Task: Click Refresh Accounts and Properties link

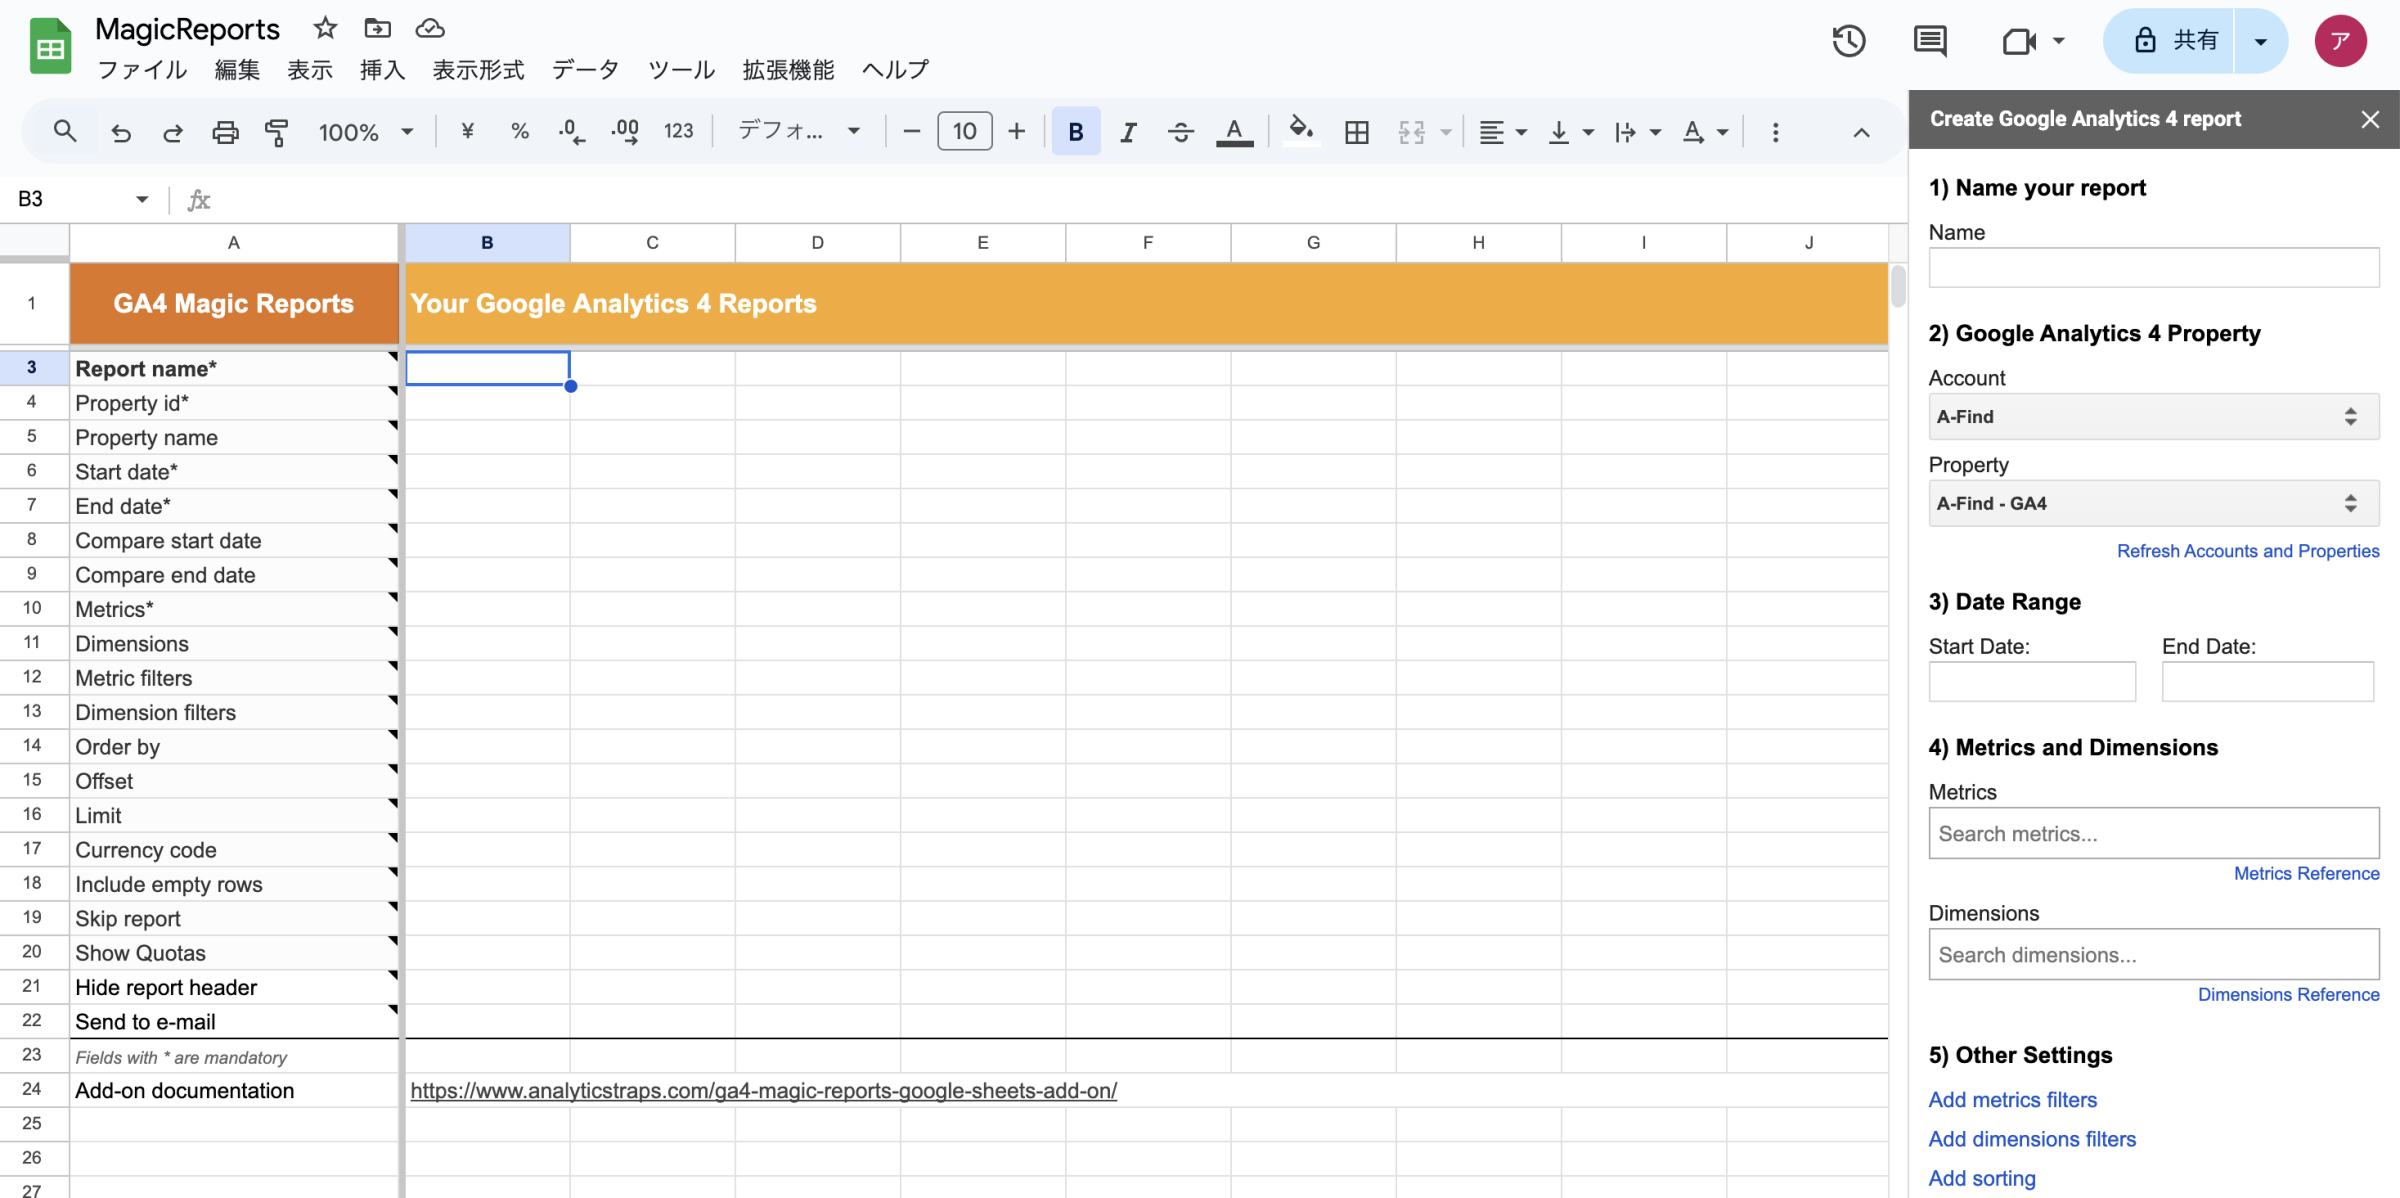Action: click(x=2247, y=551)
